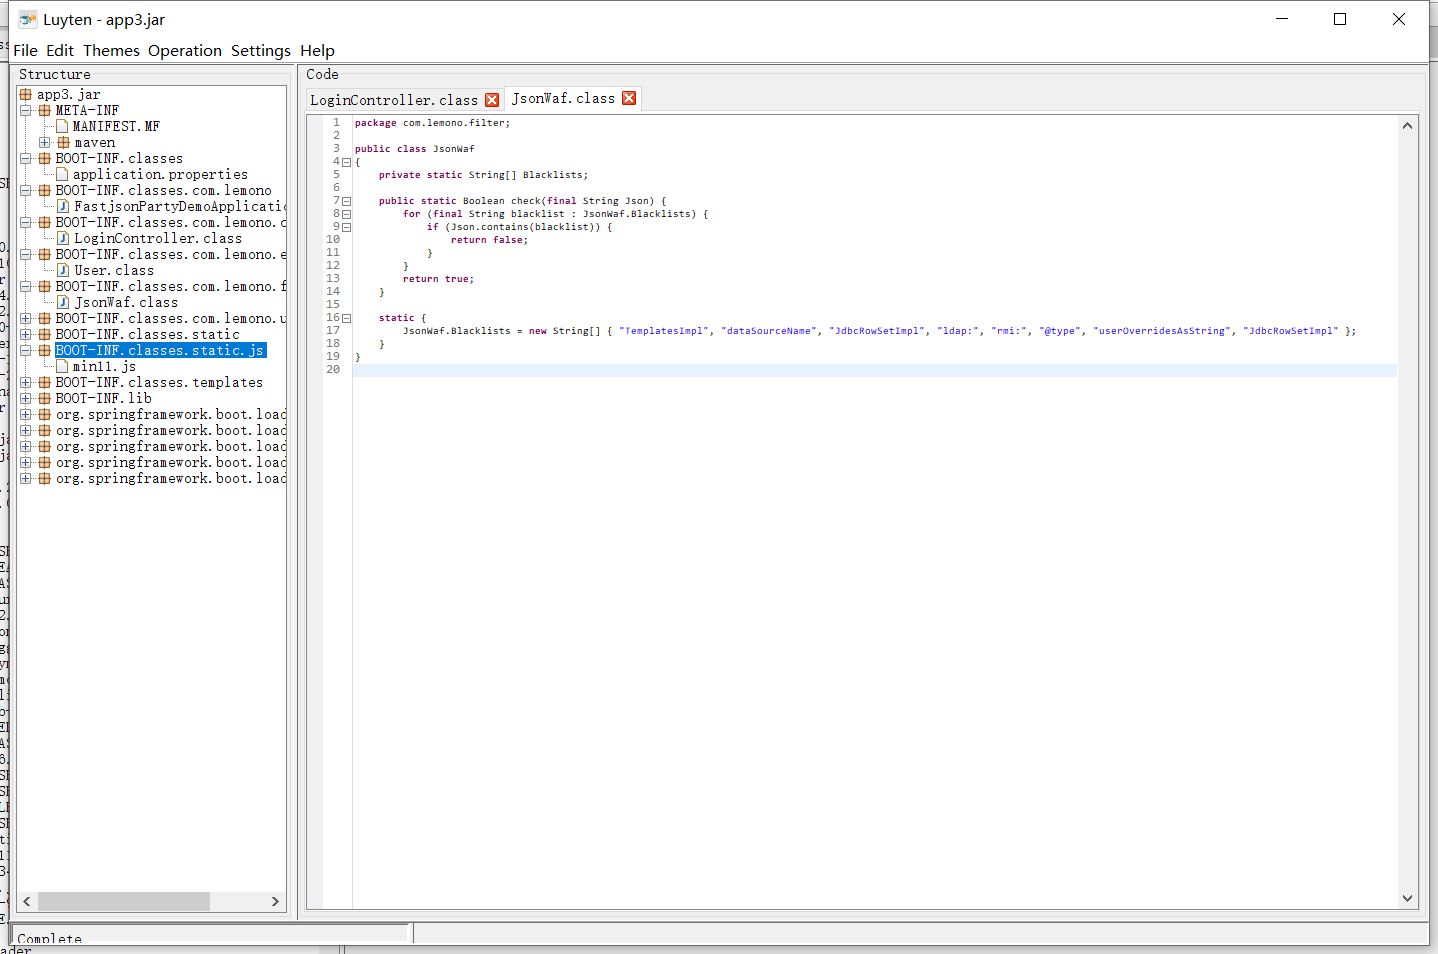Click the "return true;" code line
This screenshot has width=1438, height=954.
click(438, 279)
